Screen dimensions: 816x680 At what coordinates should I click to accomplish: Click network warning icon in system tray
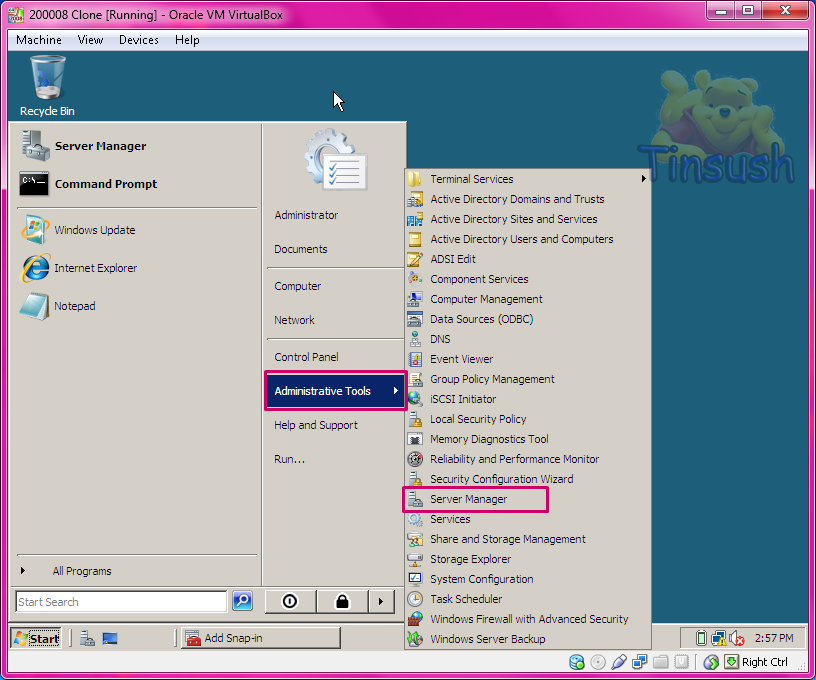coord(719,638)
